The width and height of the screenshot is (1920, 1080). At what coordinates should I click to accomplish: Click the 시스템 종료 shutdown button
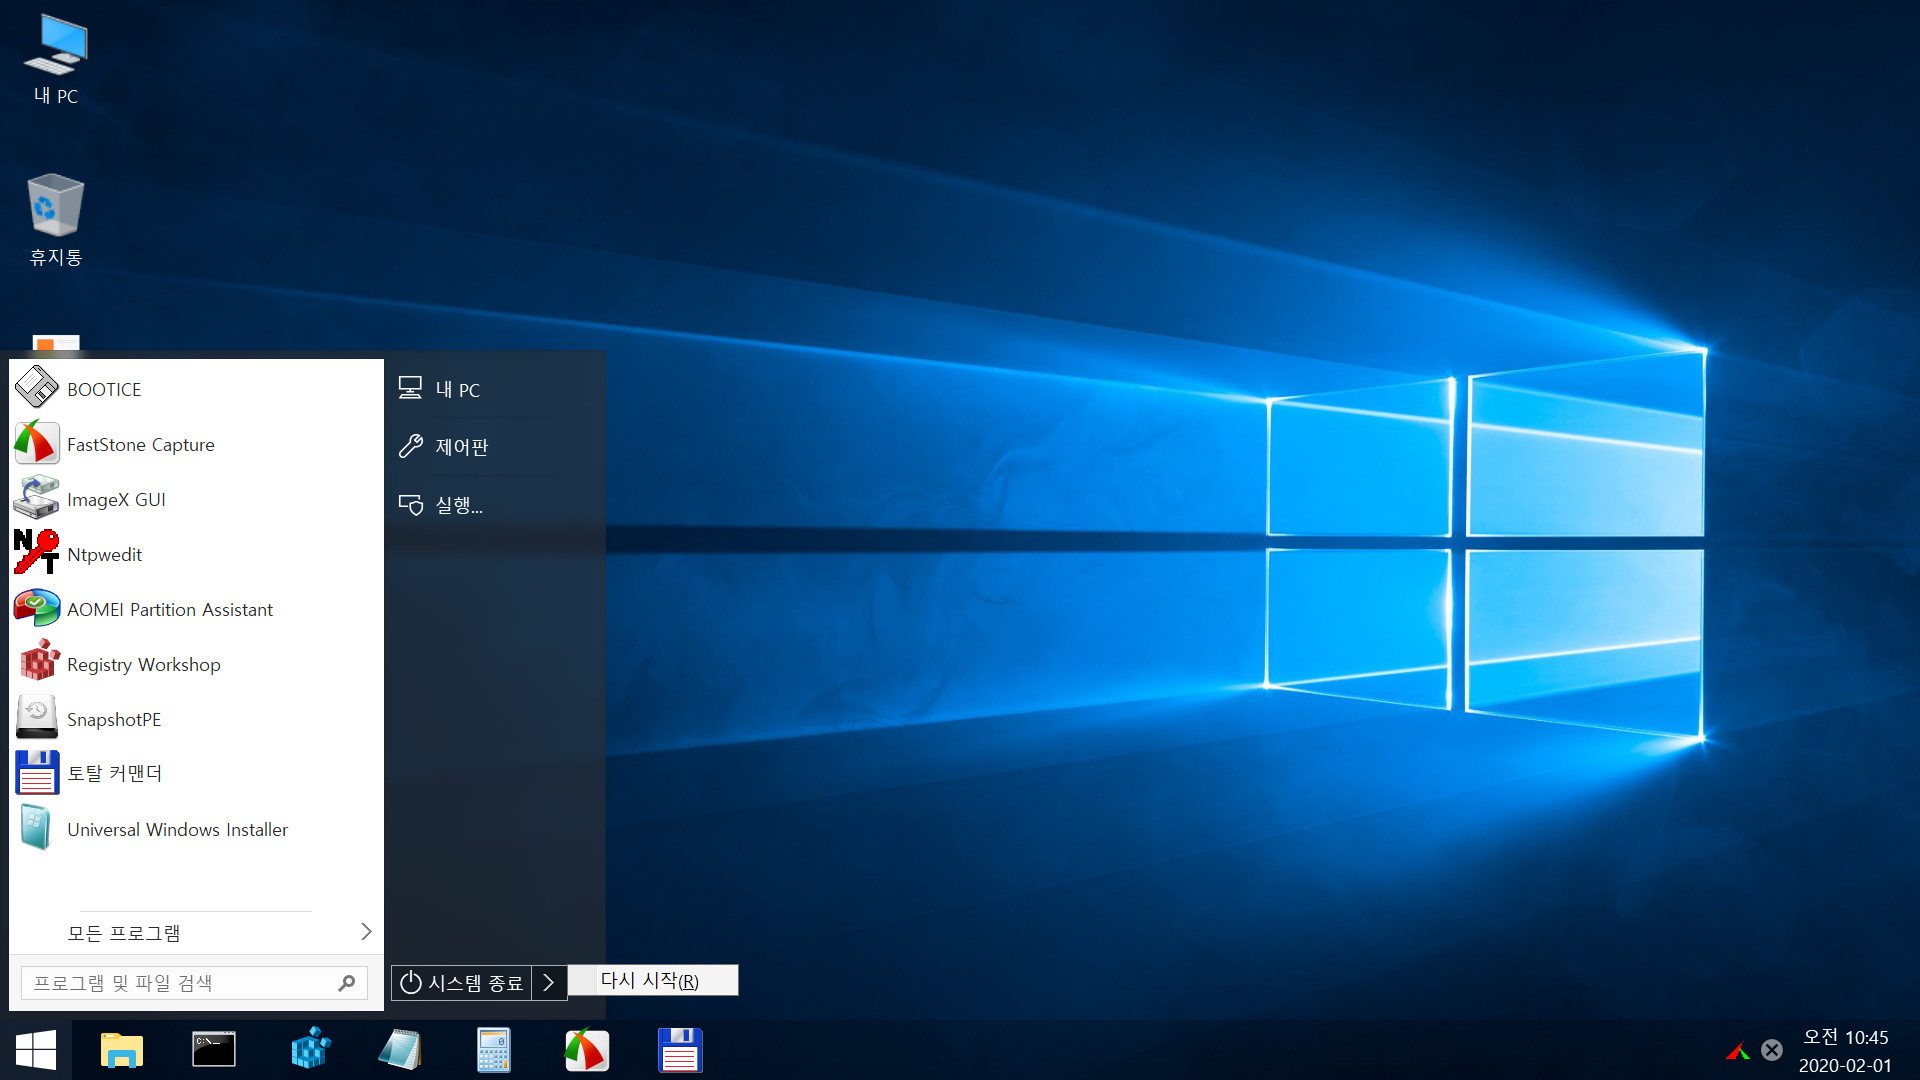point(461,982)
